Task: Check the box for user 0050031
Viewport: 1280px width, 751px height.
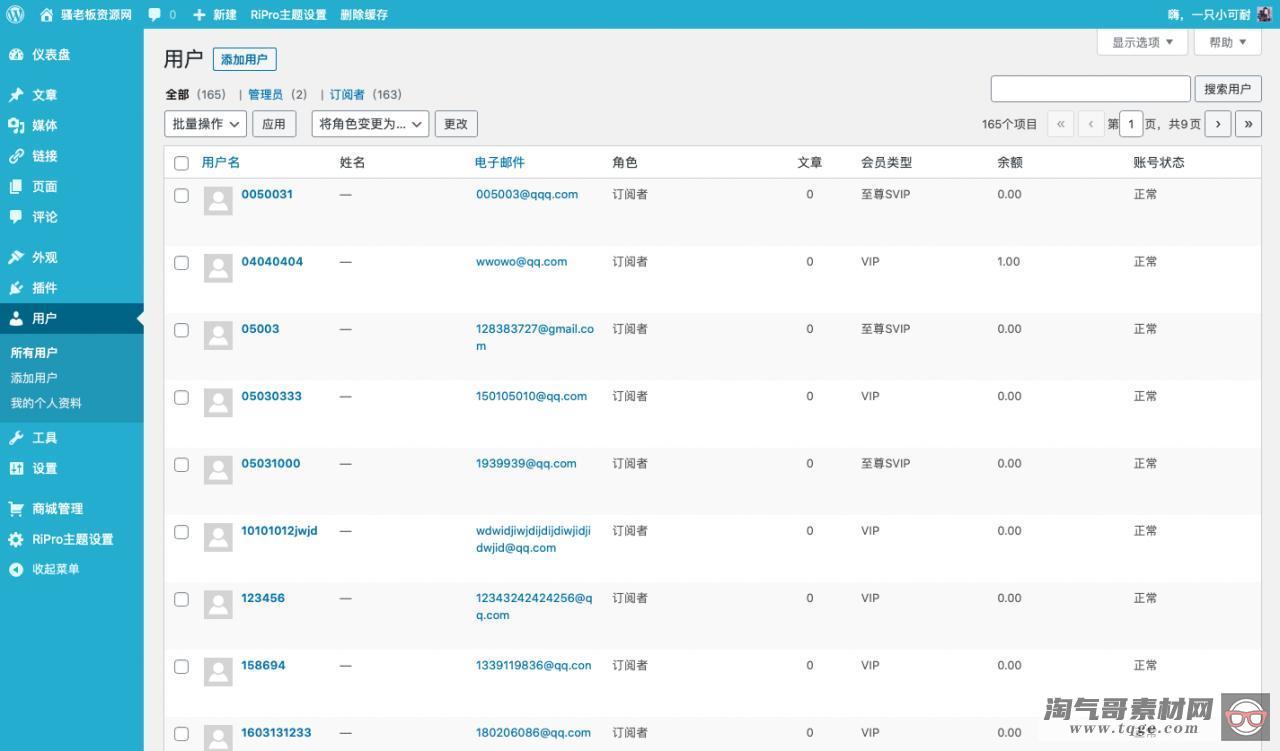Action: point(181,195)
